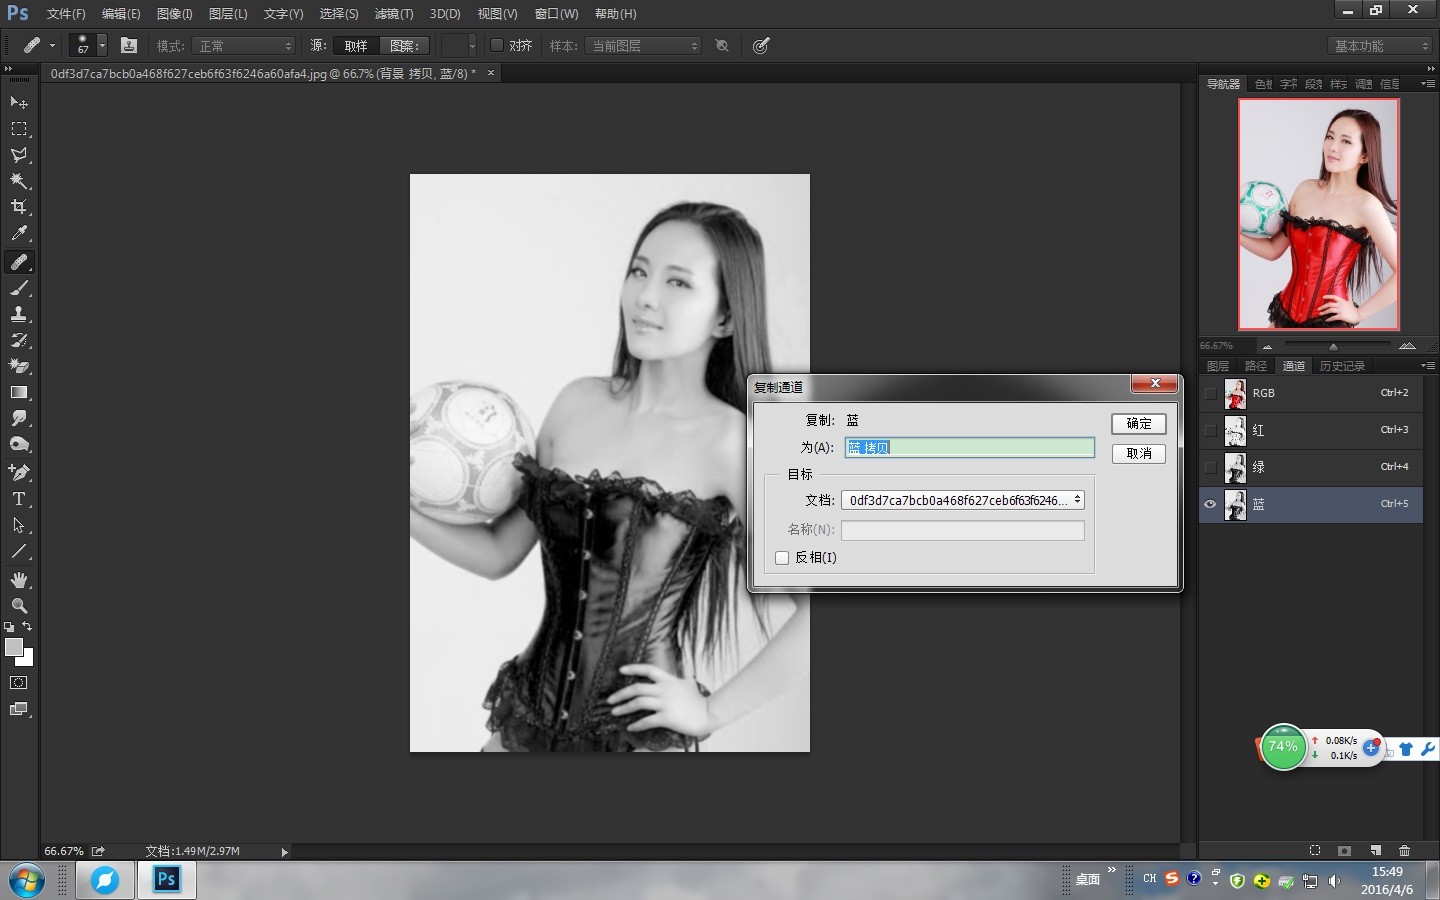Change screen mode
The width and height of the screenshot is (1440, 900).
(x=19, y=709)
